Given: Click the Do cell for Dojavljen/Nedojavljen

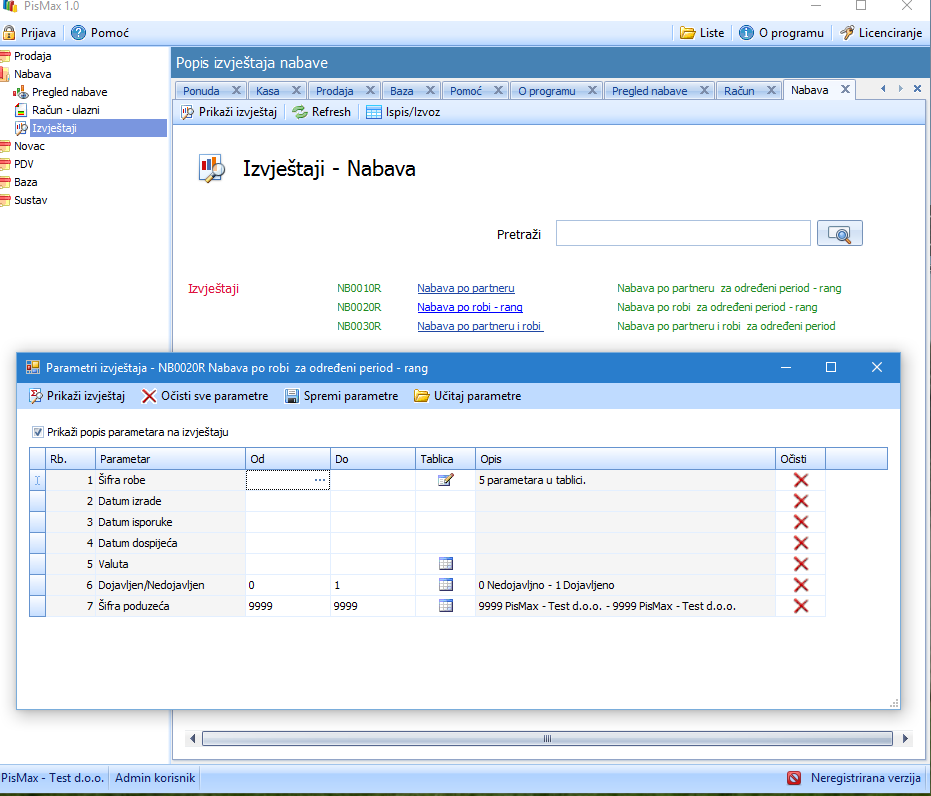Looking at the screenshot, I should pos(373,585).
